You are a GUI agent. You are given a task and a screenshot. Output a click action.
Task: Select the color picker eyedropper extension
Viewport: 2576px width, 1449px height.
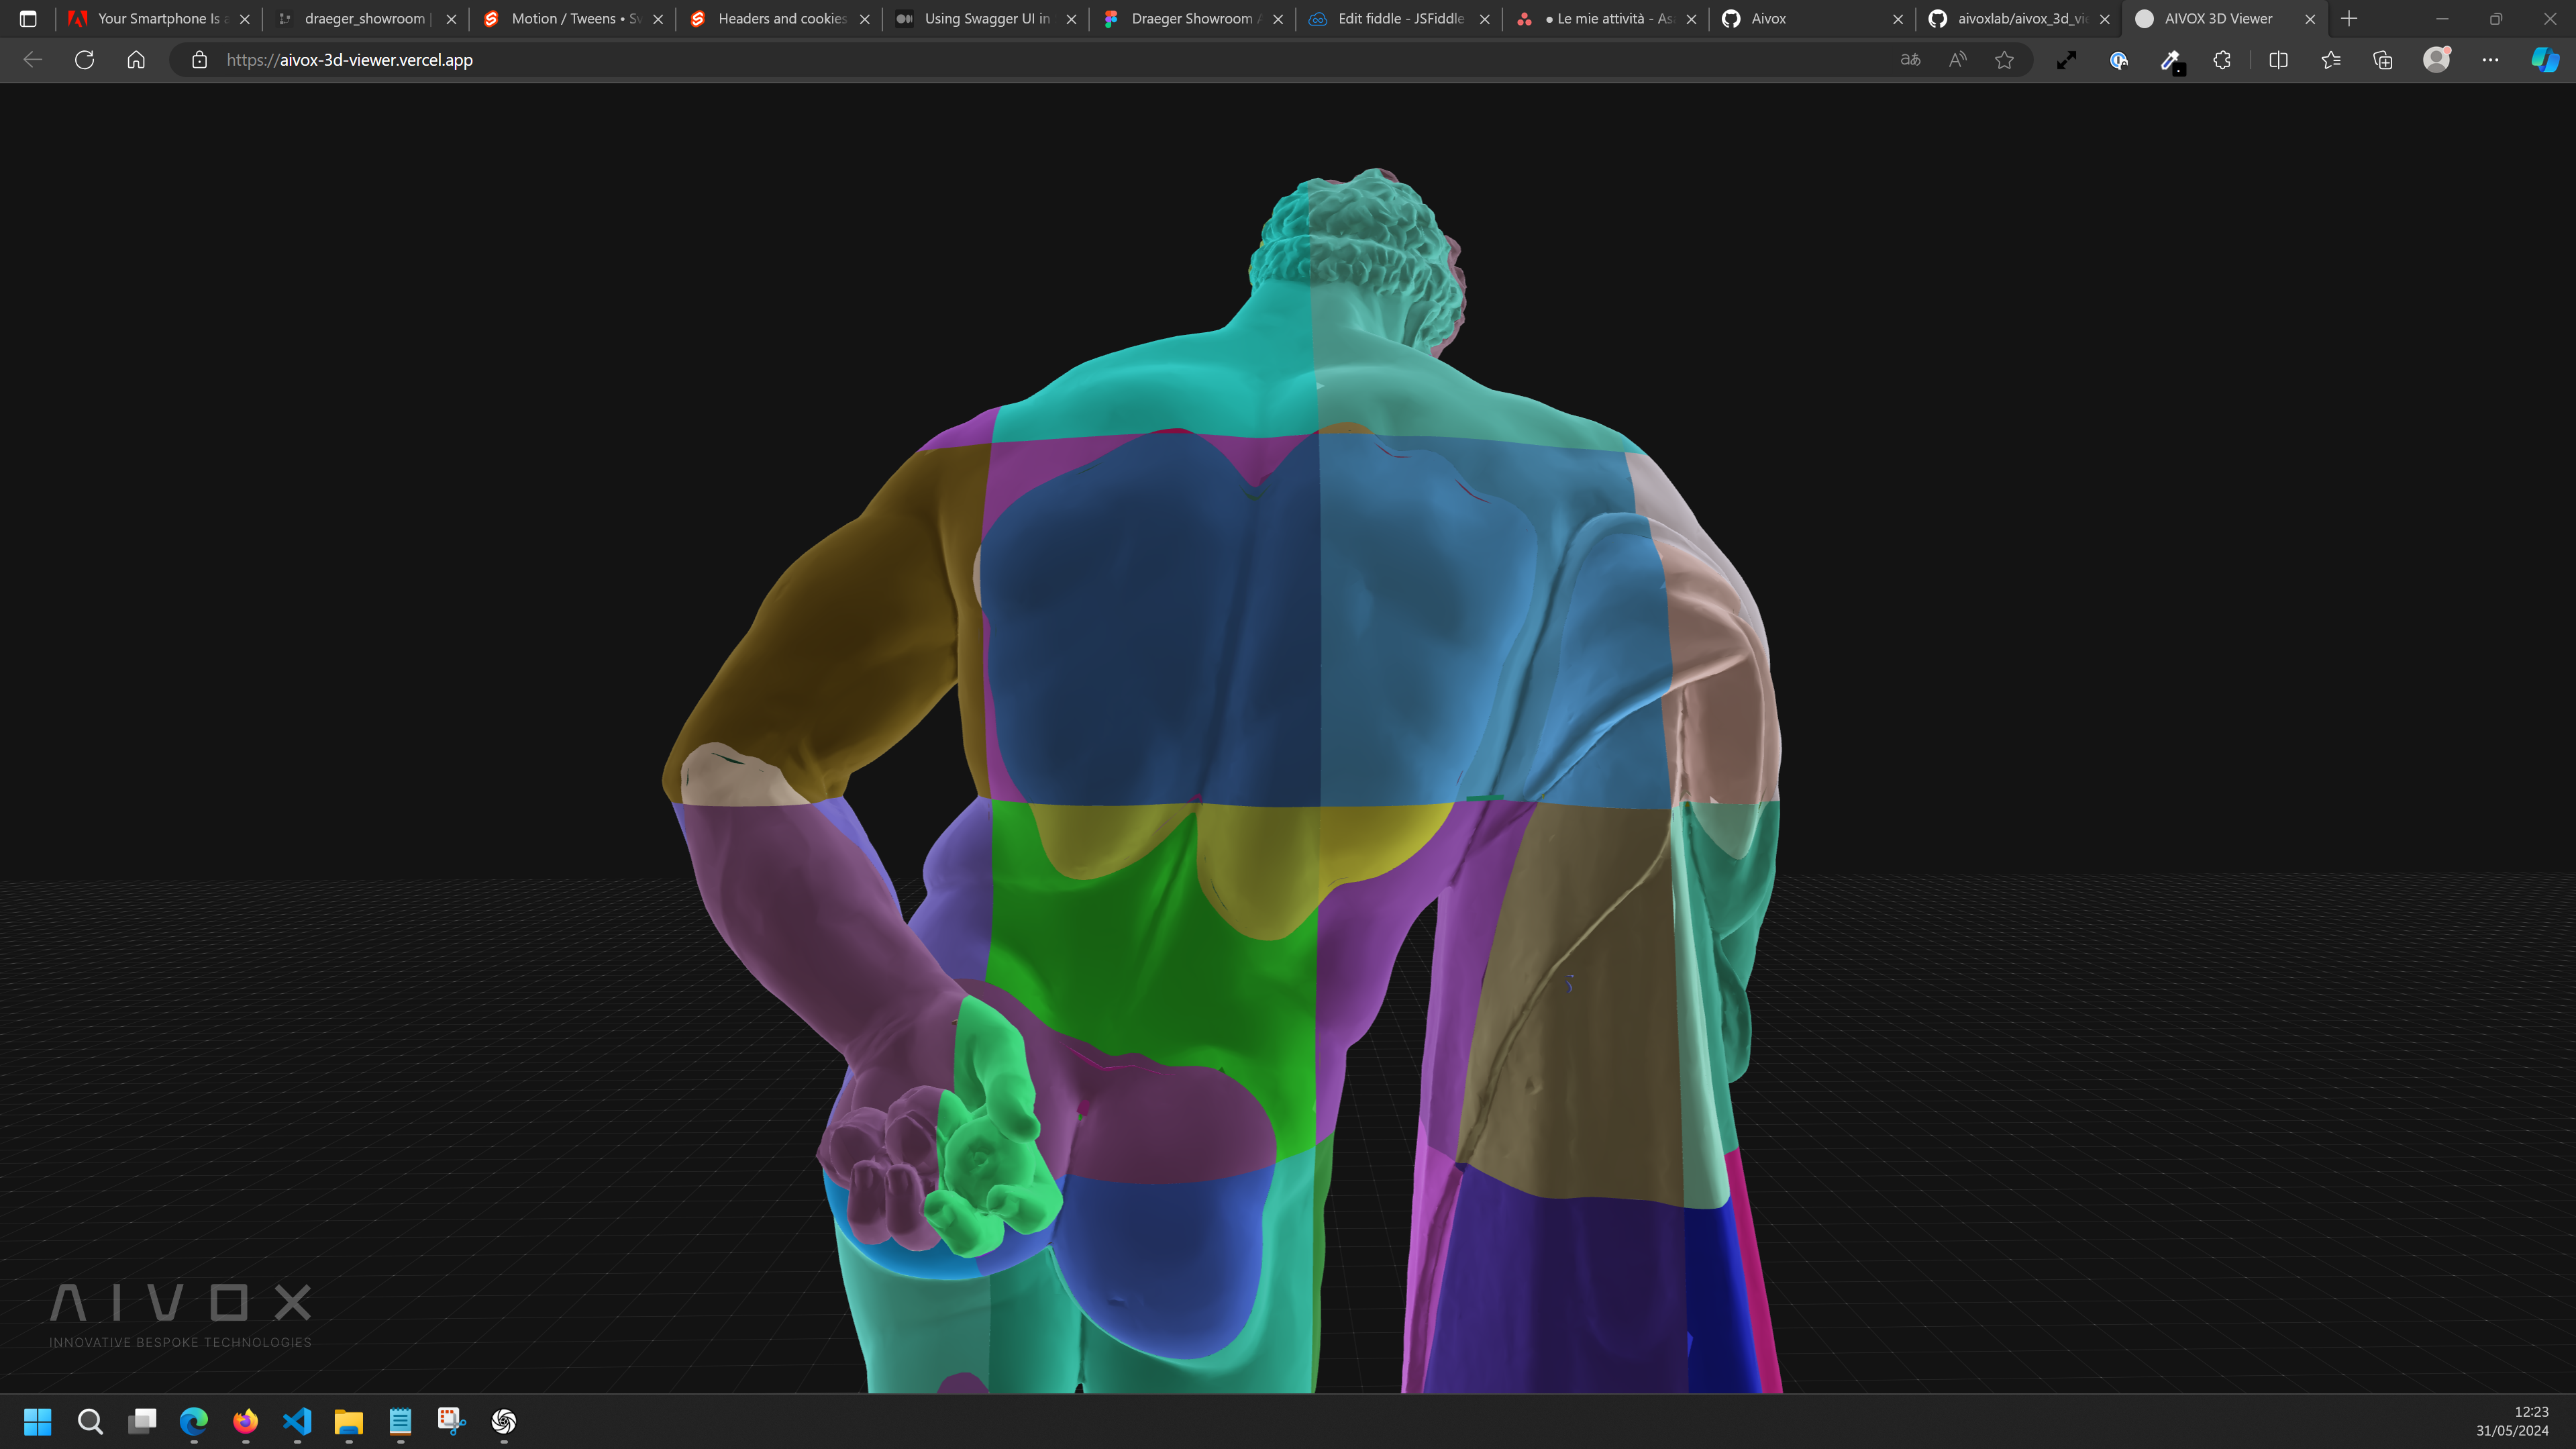[2170, 60]
